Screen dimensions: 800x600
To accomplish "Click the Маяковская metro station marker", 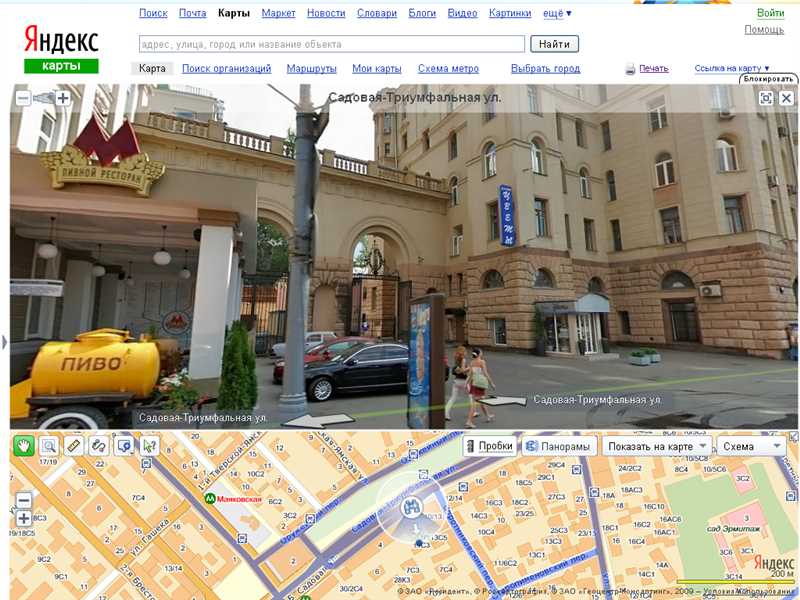I will click(210, 499).
